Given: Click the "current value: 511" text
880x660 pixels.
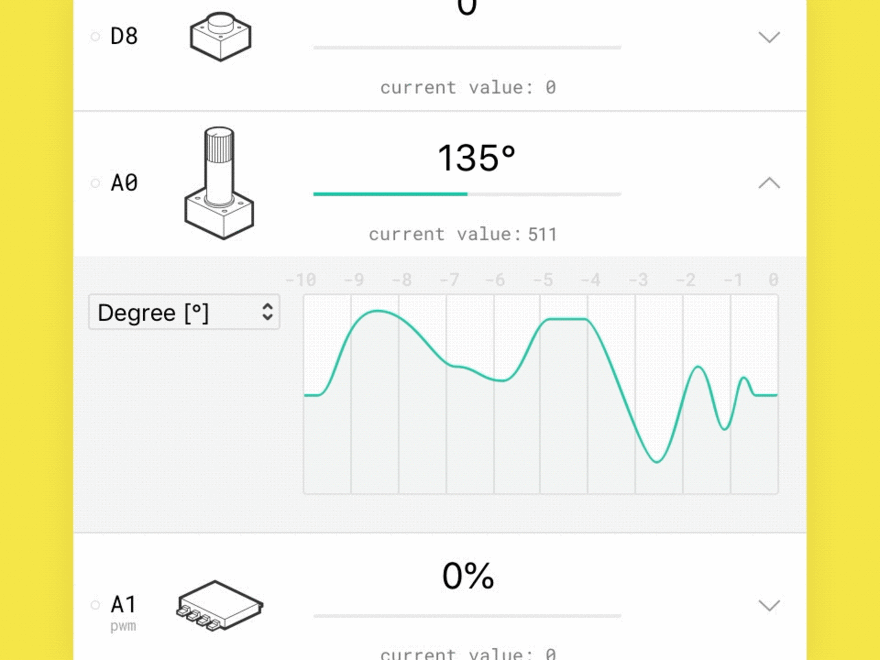Looking at the screenshot, I should pyautogui.click(x=463, y=235).
